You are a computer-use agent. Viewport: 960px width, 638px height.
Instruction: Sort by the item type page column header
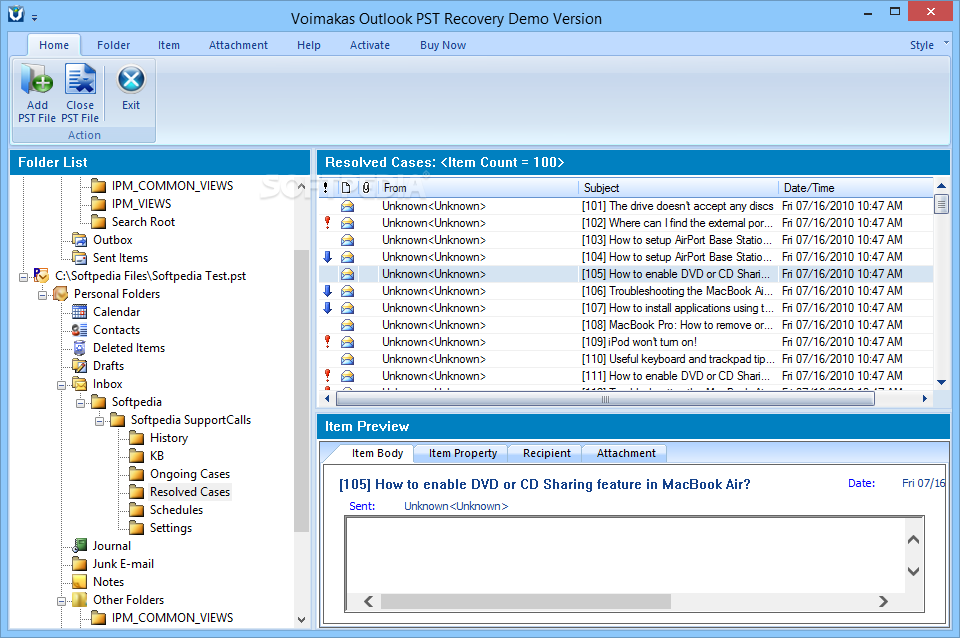(347, 188)
